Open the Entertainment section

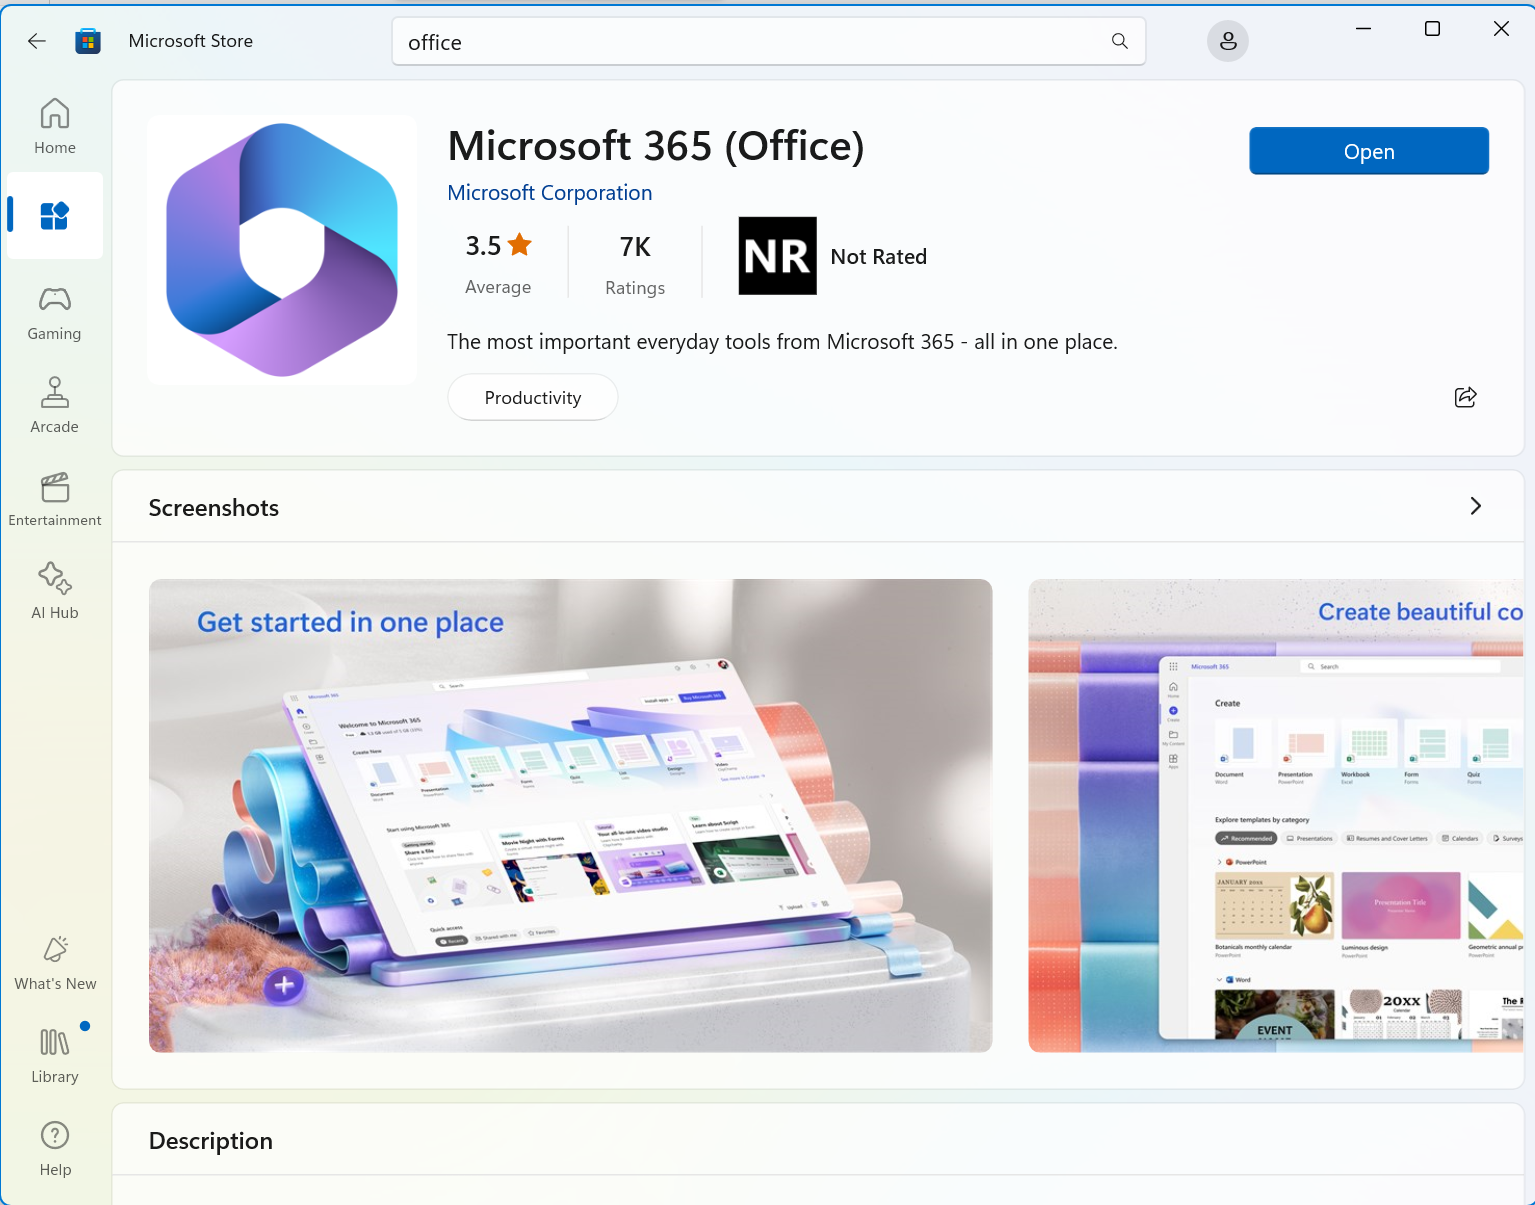tap(55, 499)
